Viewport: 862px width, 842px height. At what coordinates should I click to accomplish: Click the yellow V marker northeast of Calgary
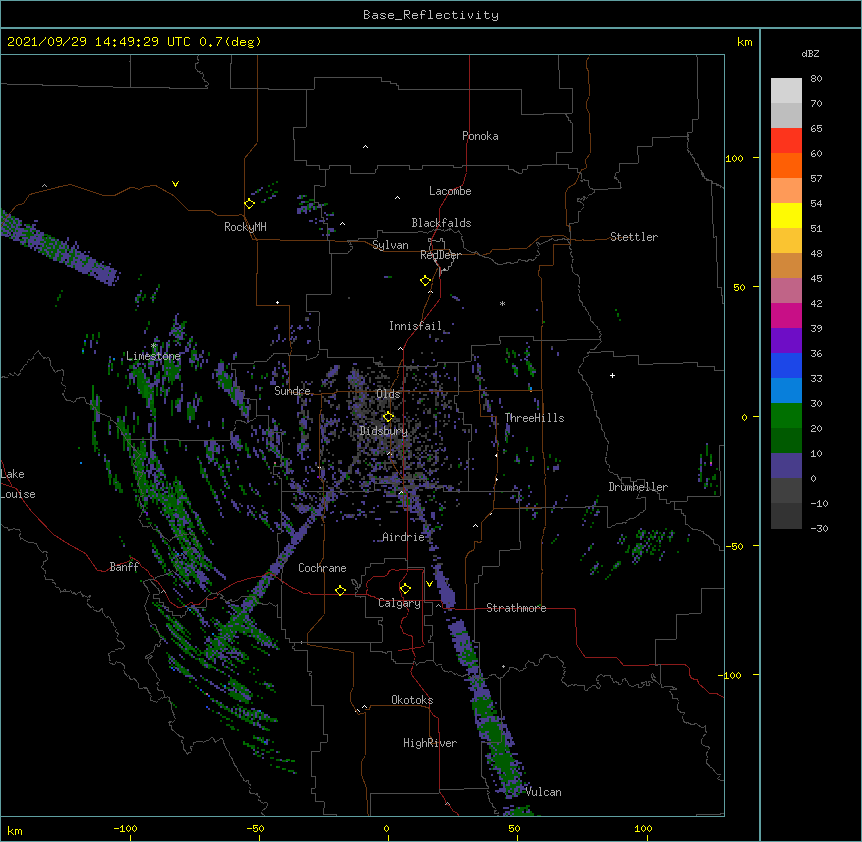coord(429,584)
